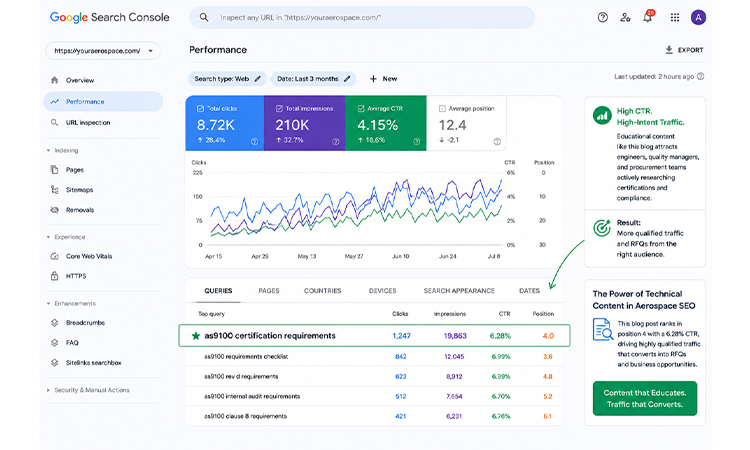Switch to the Dates tab
Image resolution: width=750 pixels, height=450 pixels.
(x=529, y=291)
